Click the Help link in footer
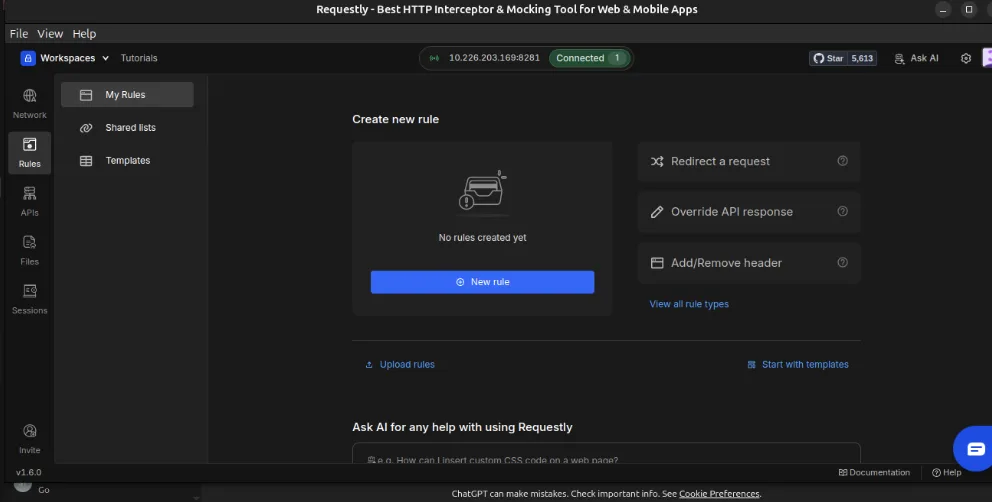 (946, 472)
